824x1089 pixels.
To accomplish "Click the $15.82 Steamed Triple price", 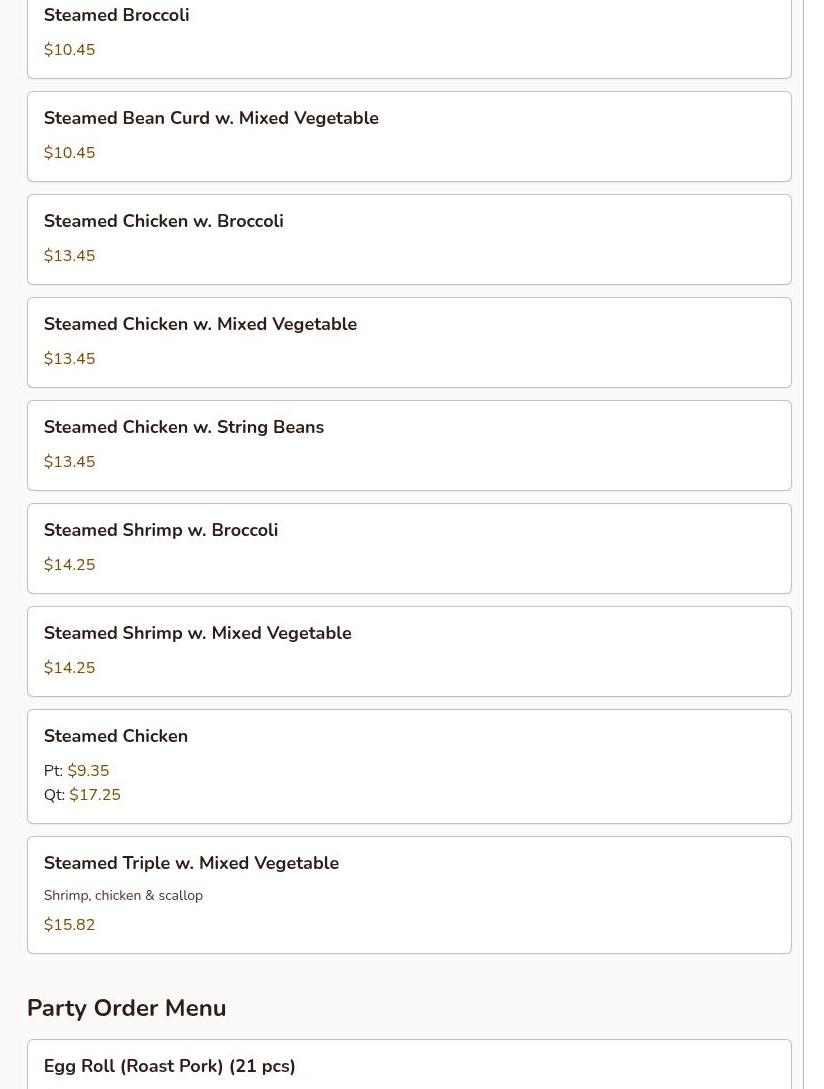I will point(69,924).
